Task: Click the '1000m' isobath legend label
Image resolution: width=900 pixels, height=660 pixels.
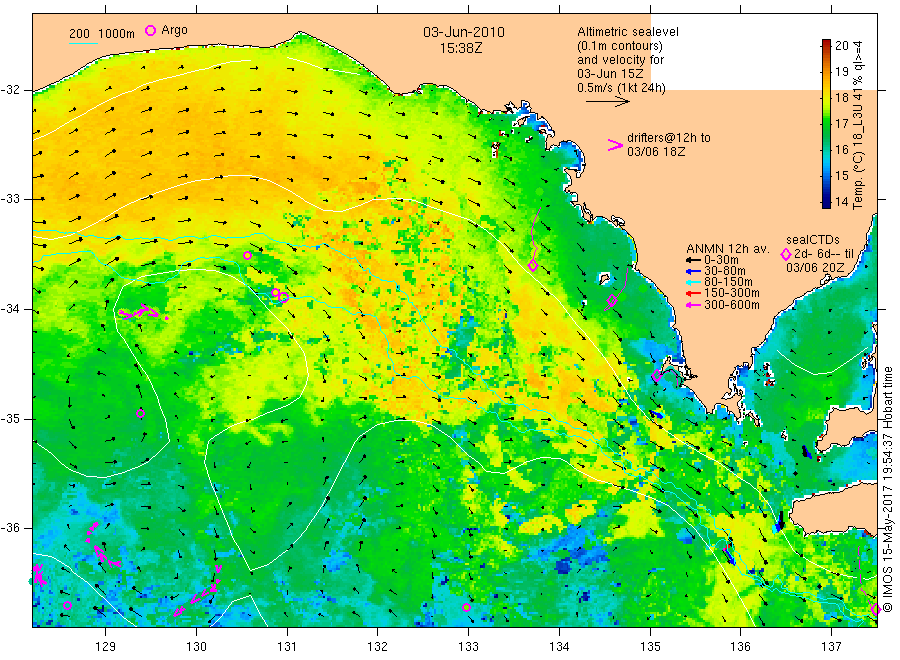Action: click(117, 34)
